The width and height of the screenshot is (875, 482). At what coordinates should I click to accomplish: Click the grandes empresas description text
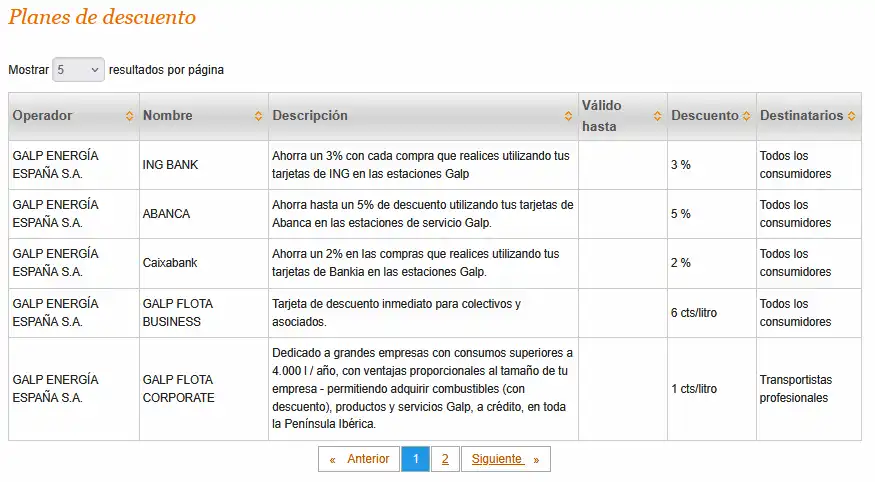[422, 389]
